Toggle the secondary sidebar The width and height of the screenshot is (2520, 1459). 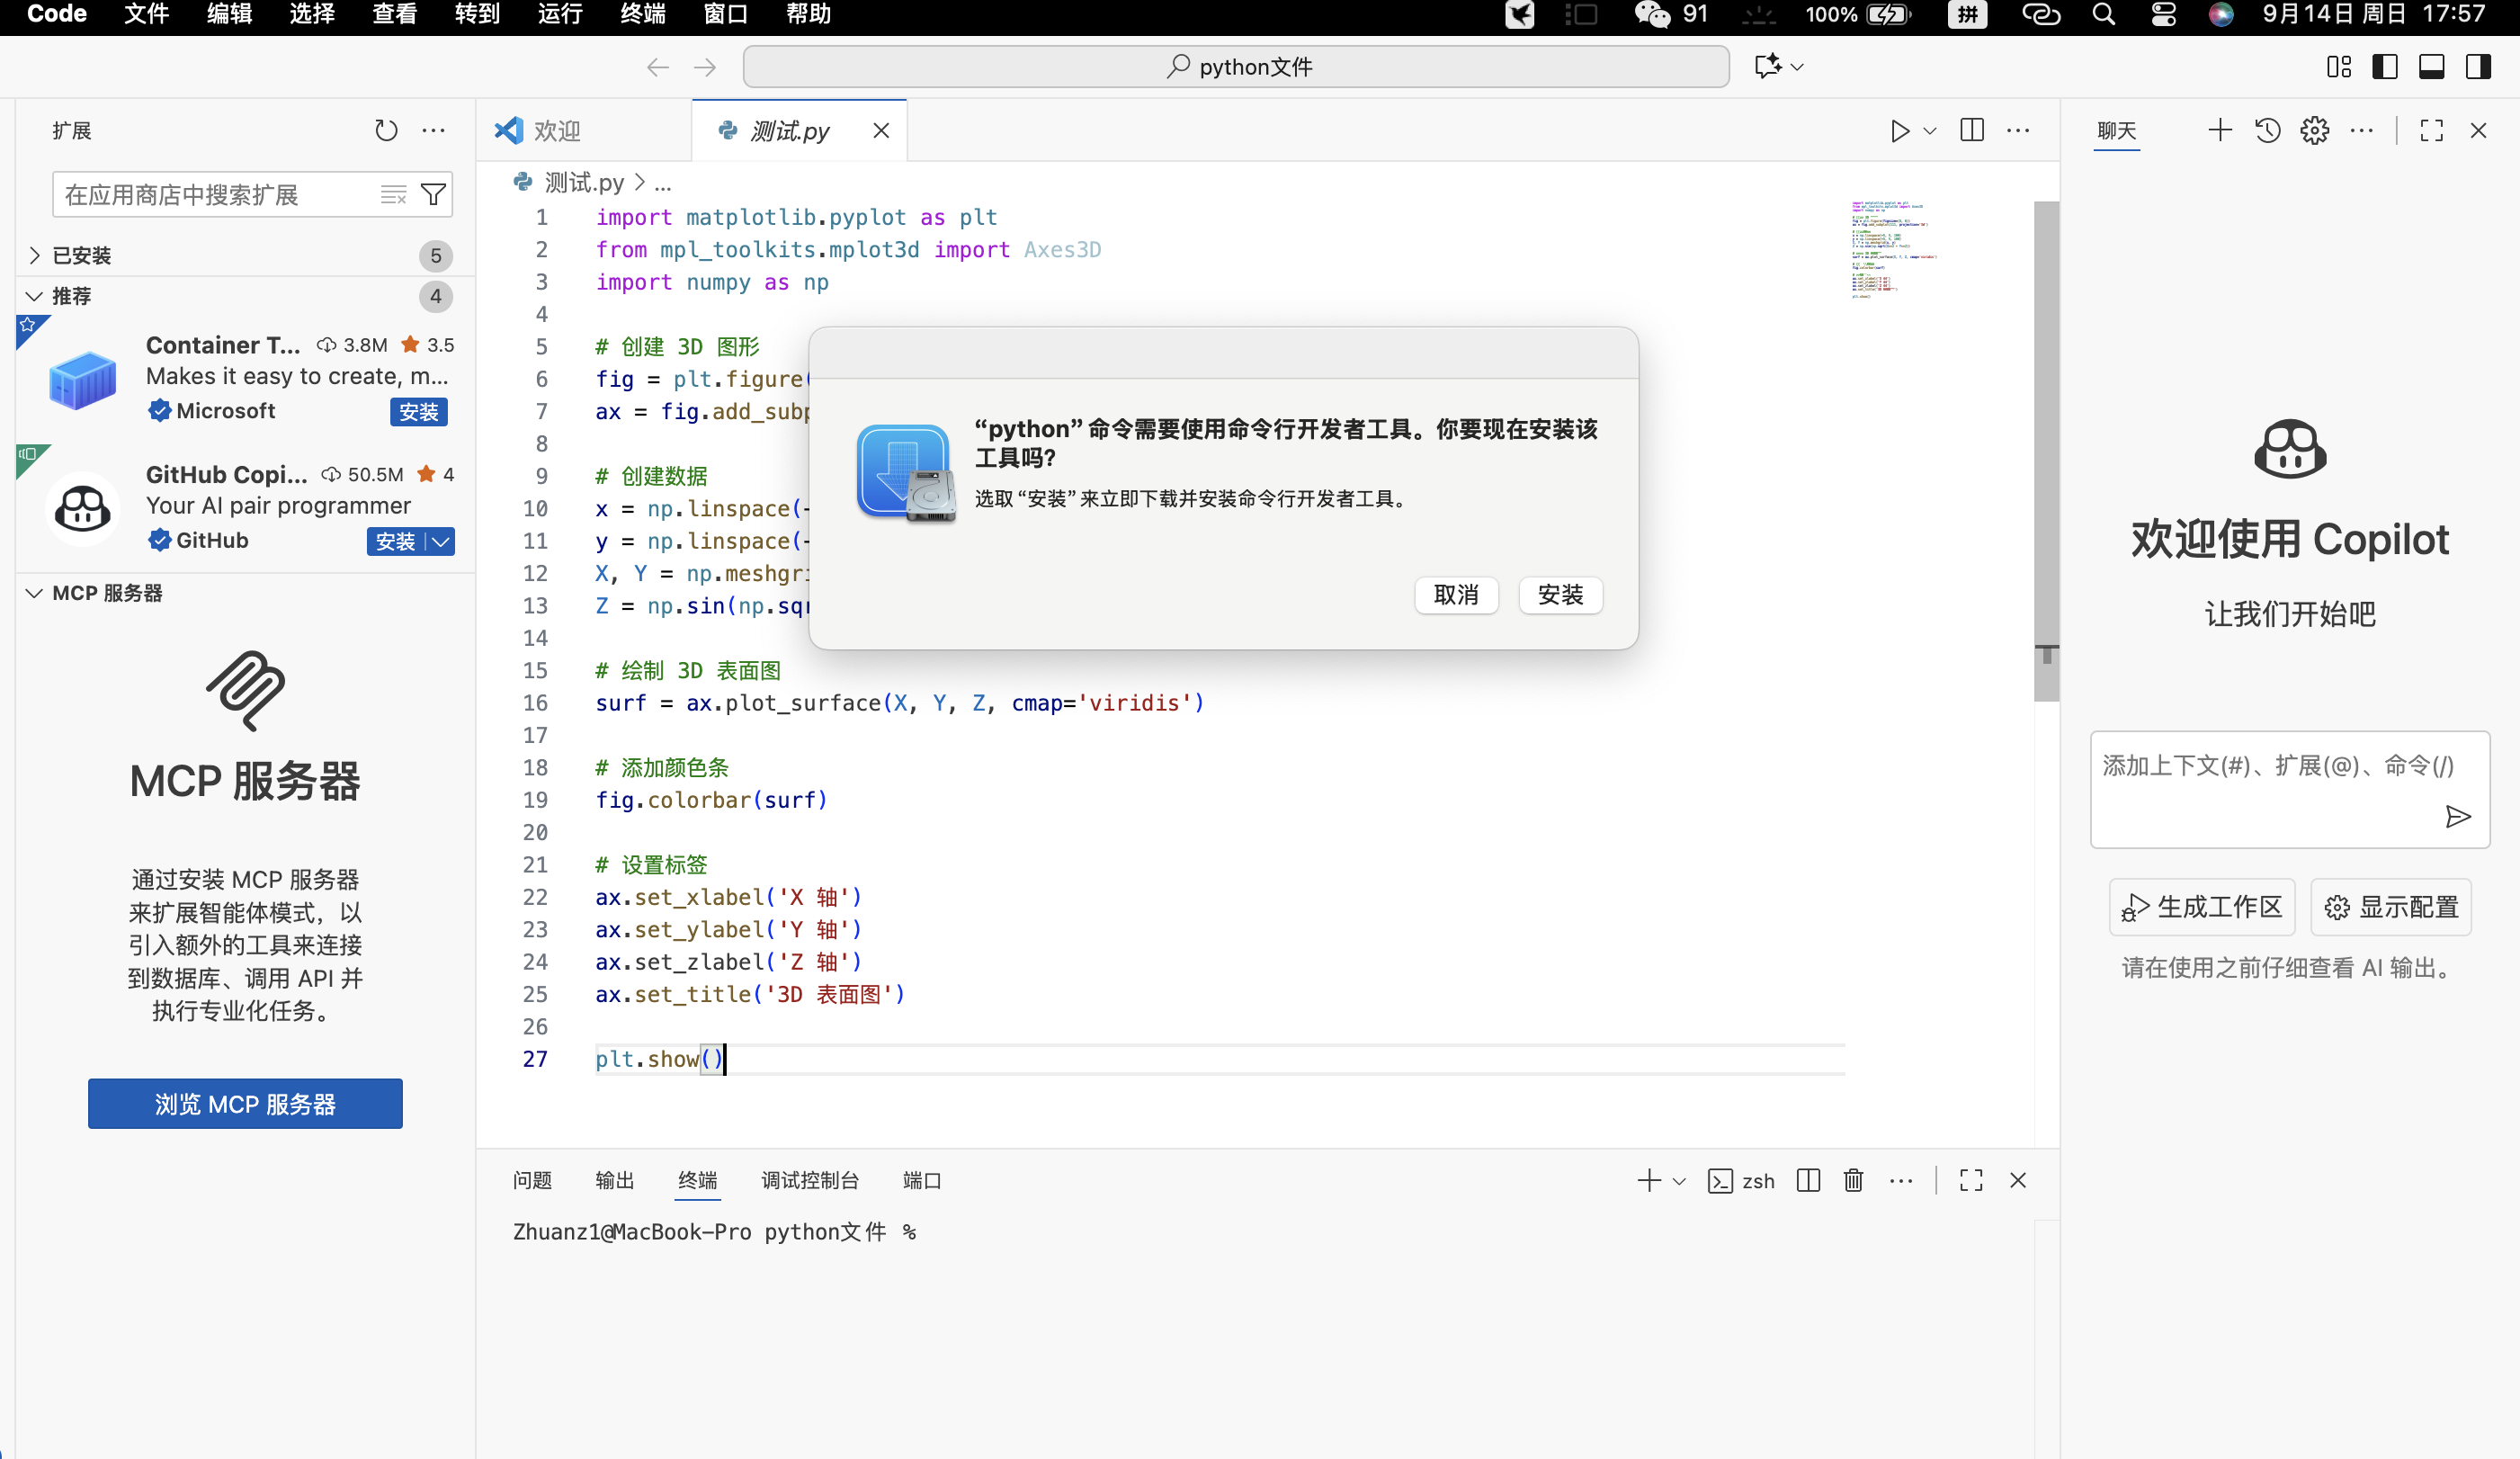point(2479,66)
